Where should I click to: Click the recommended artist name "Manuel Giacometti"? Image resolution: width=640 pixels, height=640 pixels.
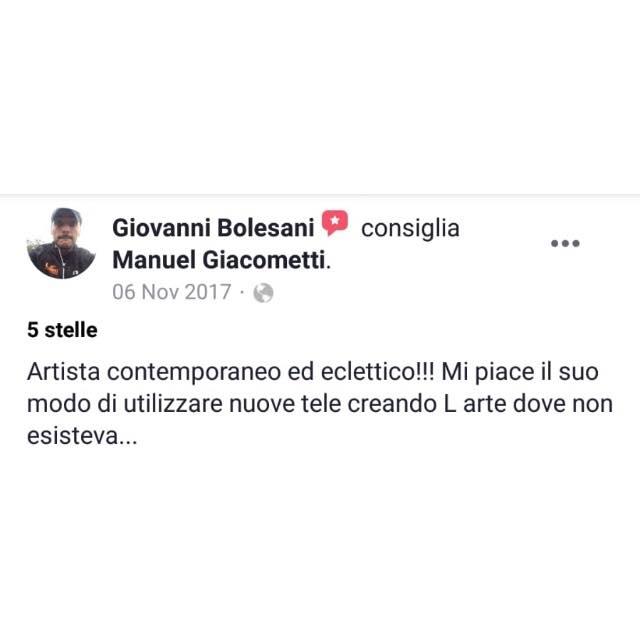click(x=219, y=260)
